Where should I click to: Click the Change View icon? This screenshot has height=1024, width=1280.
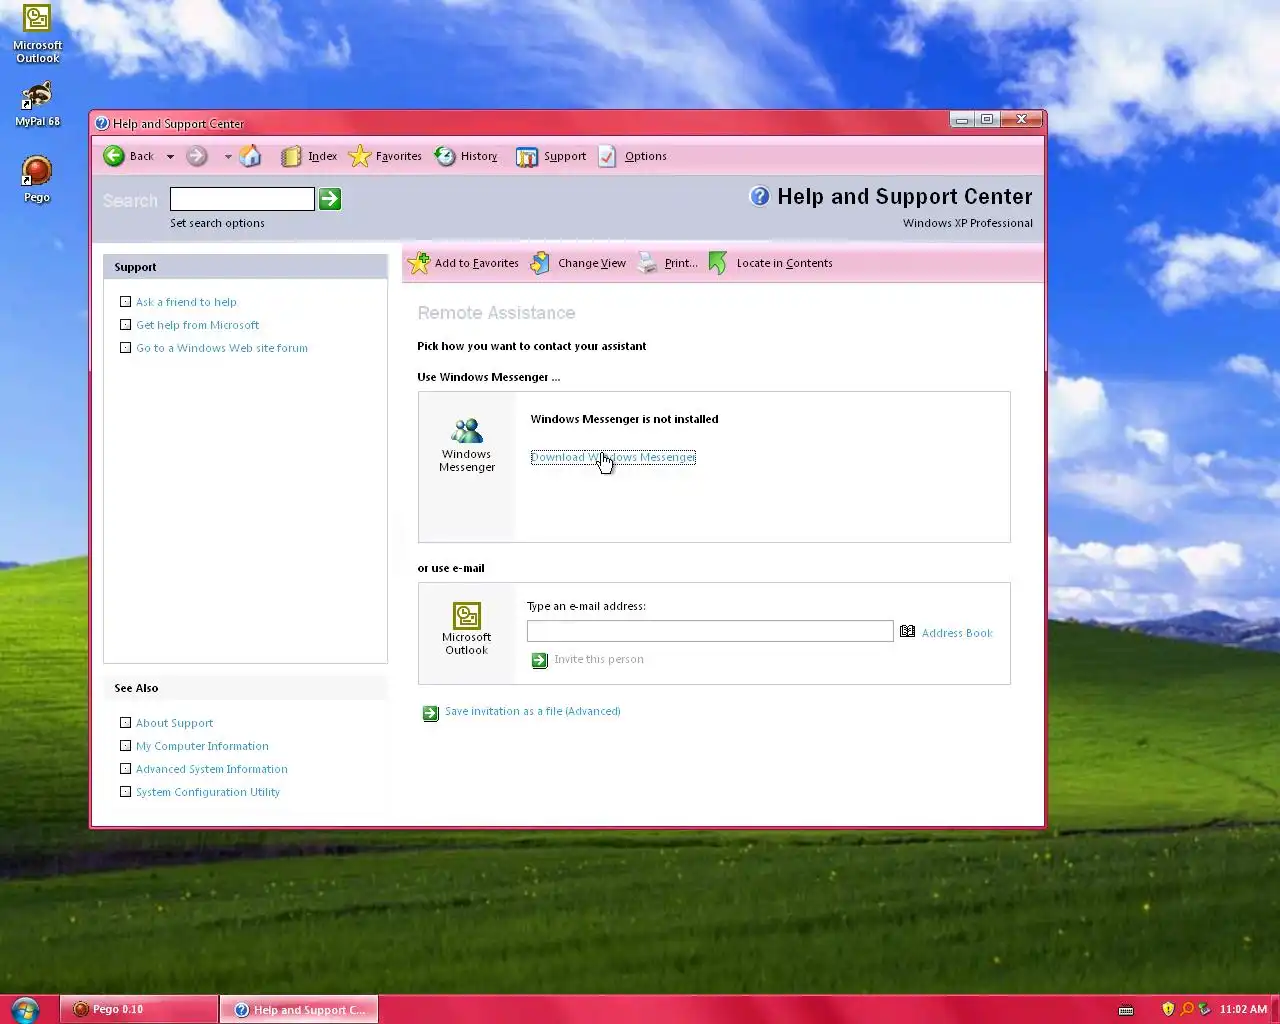[540, 263]
